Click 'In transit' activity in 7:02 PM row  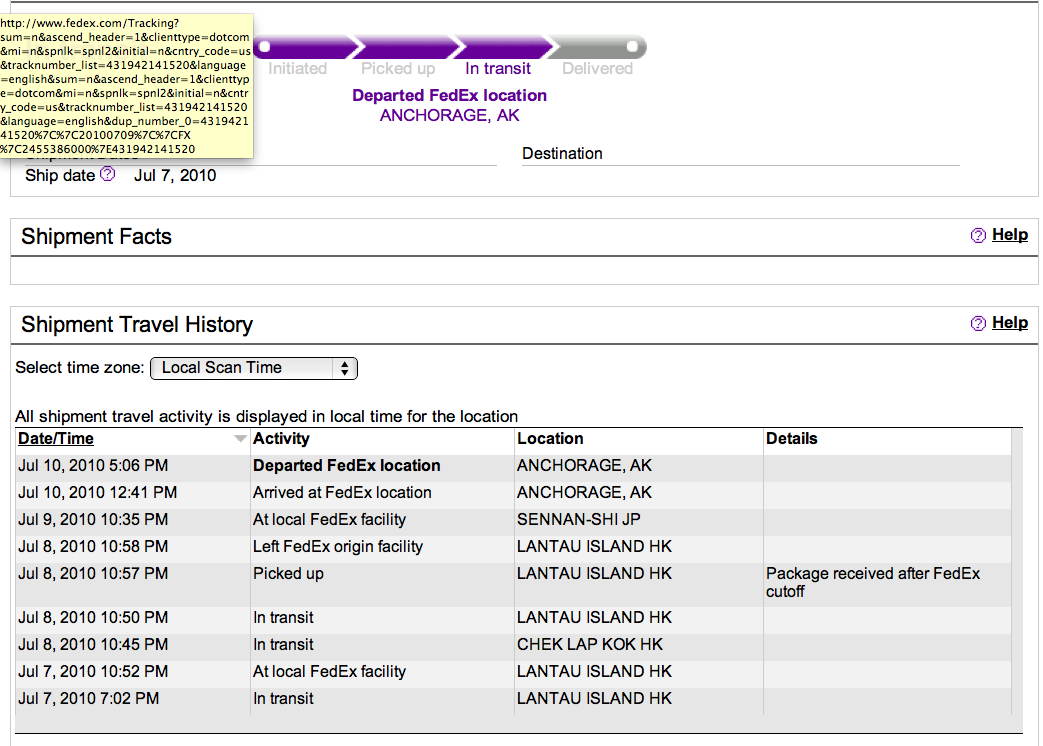click(x=283, y=699)
